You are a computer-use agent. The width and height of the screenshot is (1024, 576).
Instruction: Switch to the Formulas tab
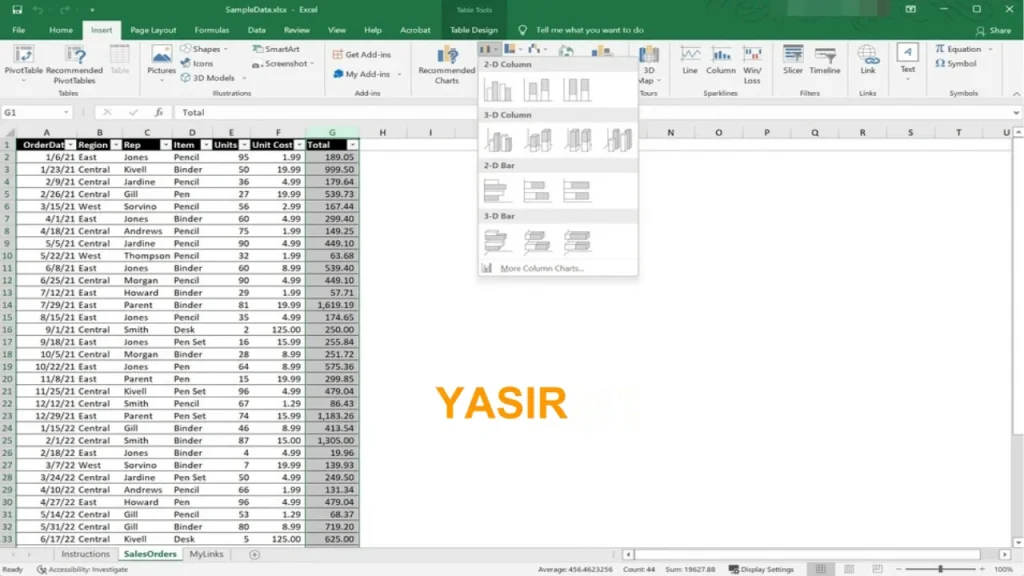point(212,30)
